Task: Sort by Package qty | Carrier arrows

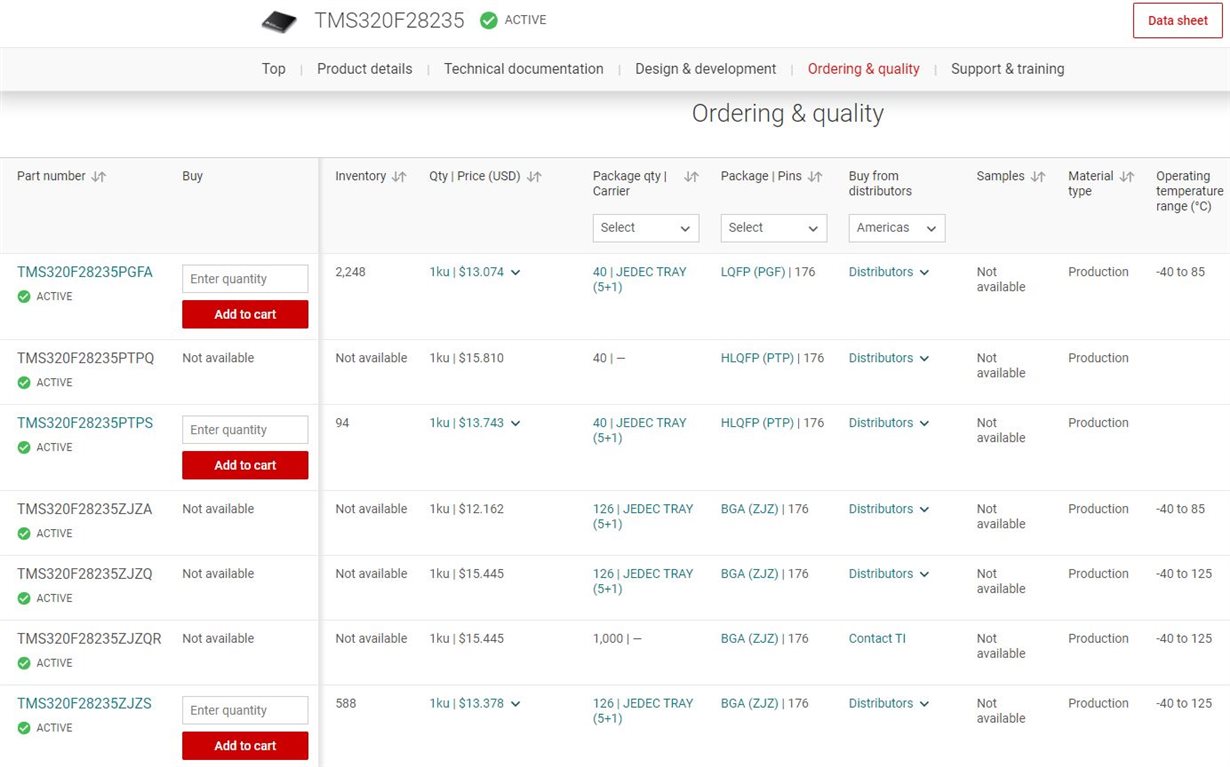Action: tap(691, 176)
